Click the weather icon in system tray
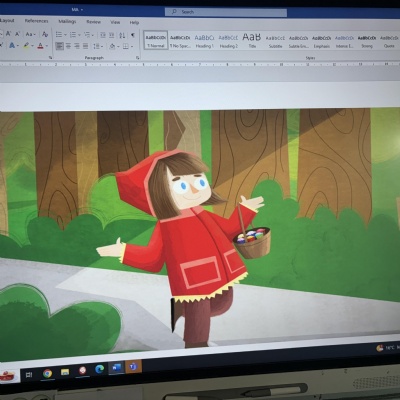Image resolution: width=400 pixels, height=400 pixels. pyautogui.click(x=380, y=348)
